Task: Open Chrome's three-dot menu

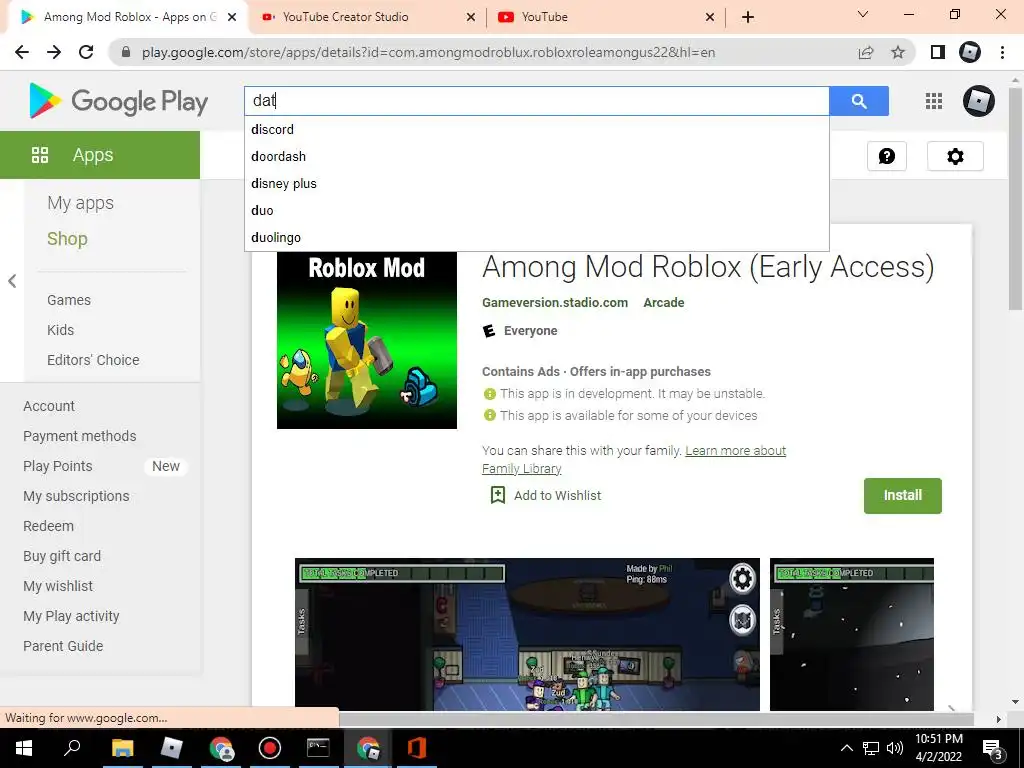Action: [1002, 52]
